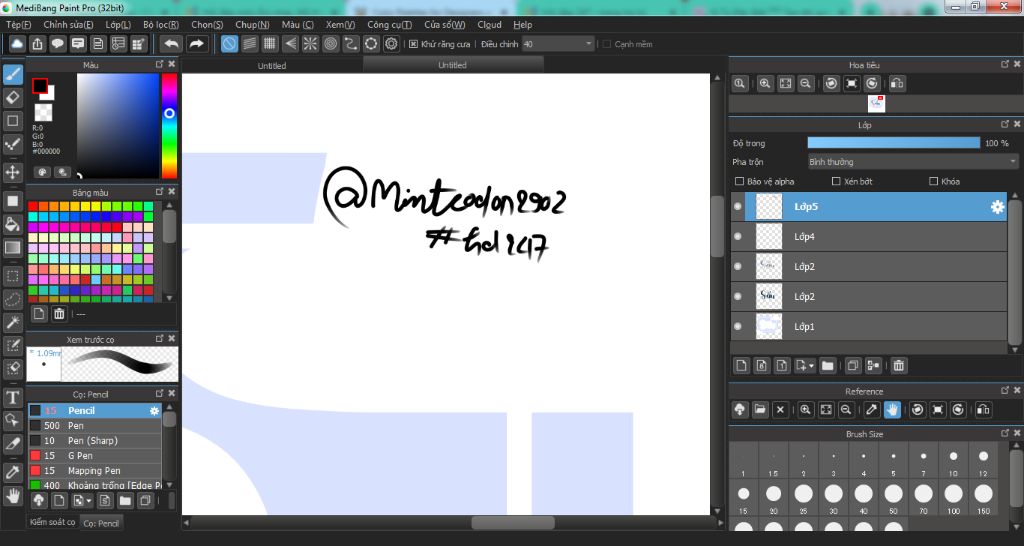Select the Hand tool in left toolbar

(x=13, y=496)
